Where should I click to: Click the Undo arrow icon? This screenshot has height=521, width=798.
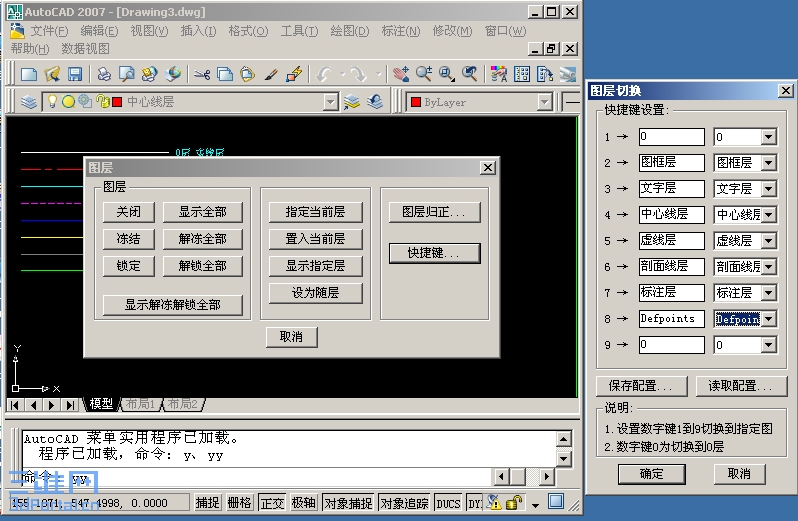[x=324, y=75]
